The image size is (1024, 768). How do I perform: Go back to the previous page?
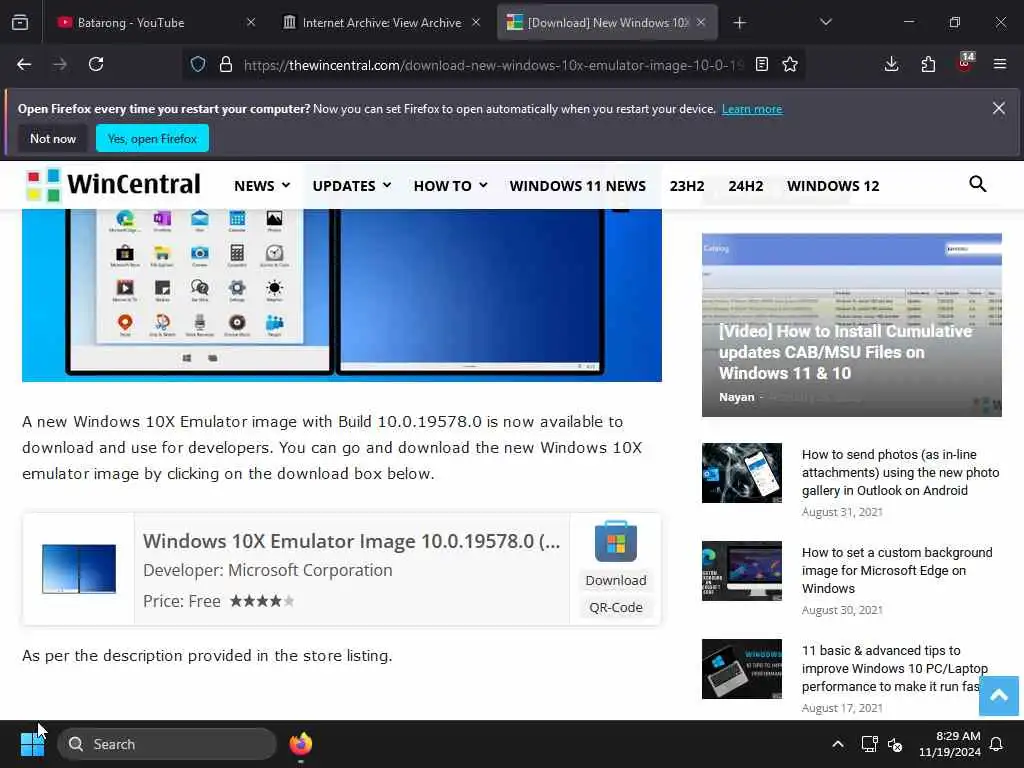pos(24,64)
